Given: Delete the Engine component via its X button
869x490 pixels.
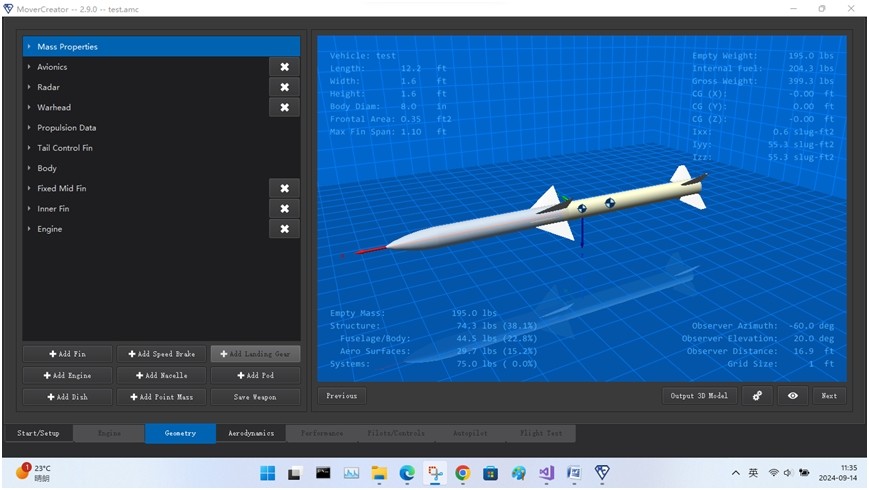Looking at the screenshot, I should (284, 229).
